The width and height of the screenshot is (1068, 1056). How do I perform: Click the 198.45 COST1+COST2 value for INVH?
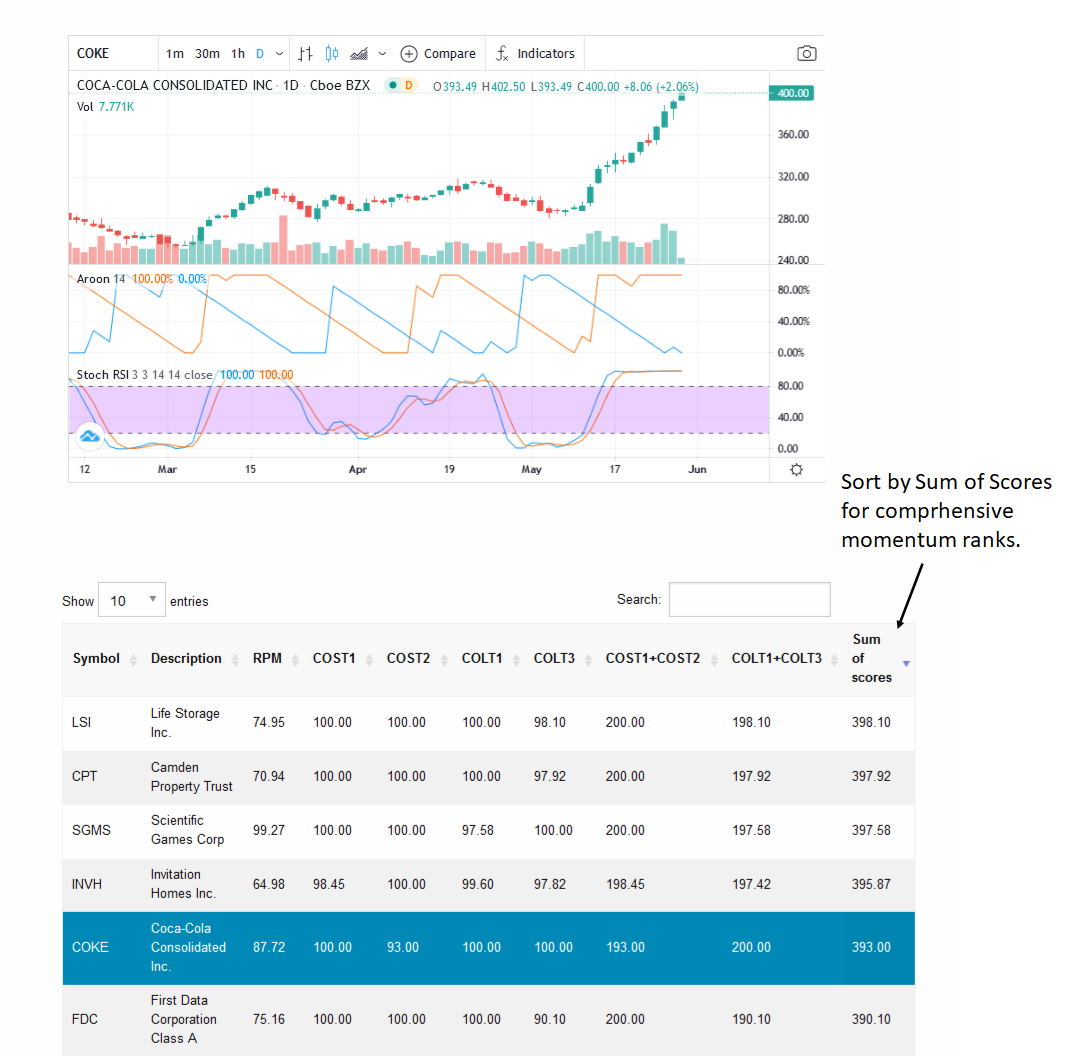coord(625,884)
